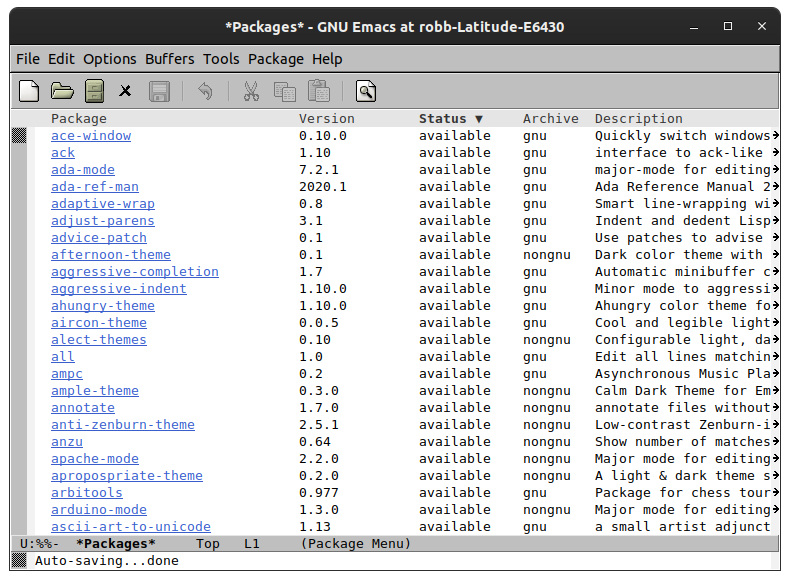Click the L1 line number indicator

[x=251, y=544]
